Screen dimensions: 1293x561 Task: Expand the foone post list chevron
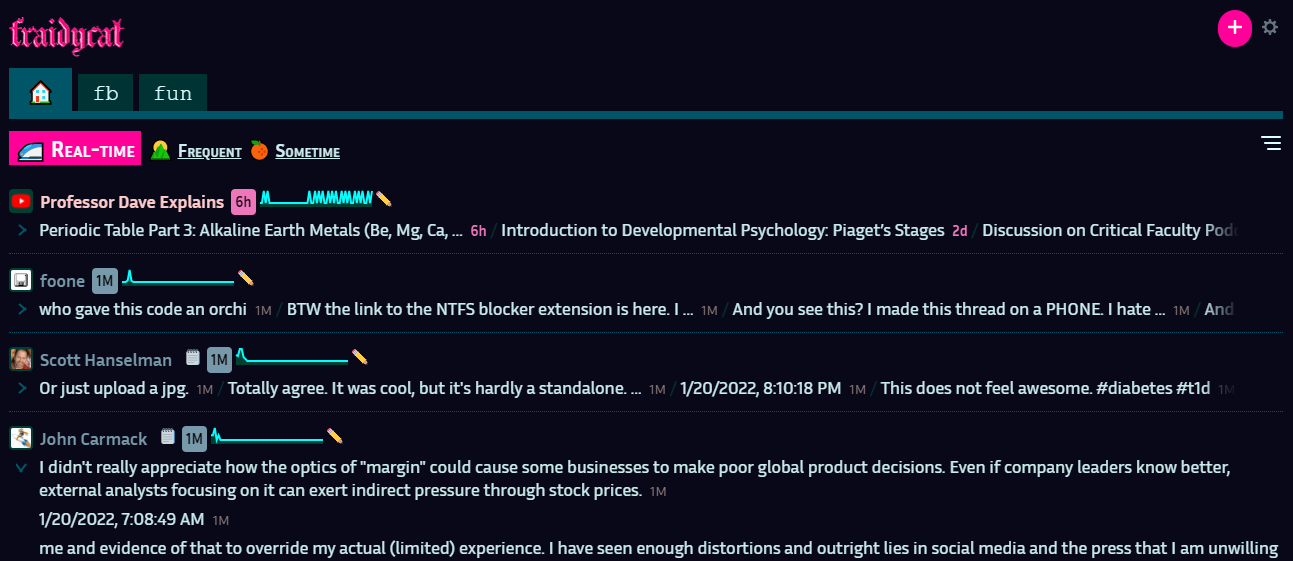click(22, 309)
